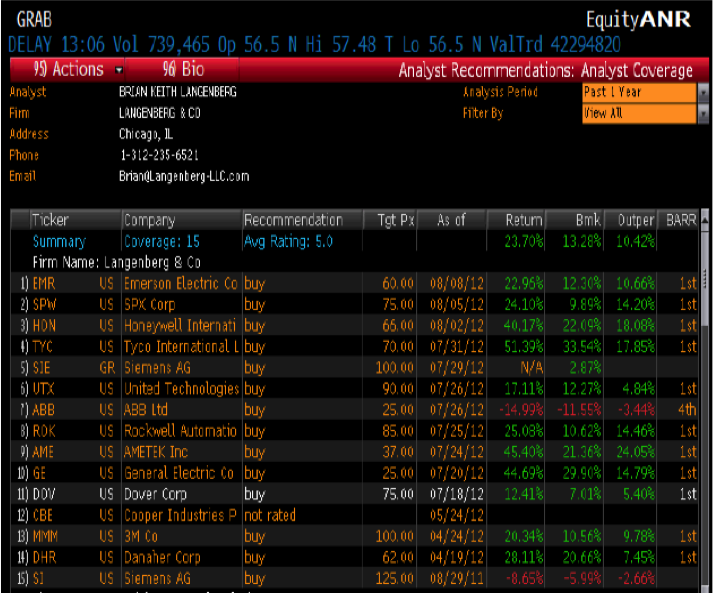Click the analyst name BRIAN KEITH LANGENBERG
This screenshot has height=594, width=713.
click(x=178, y=92)
